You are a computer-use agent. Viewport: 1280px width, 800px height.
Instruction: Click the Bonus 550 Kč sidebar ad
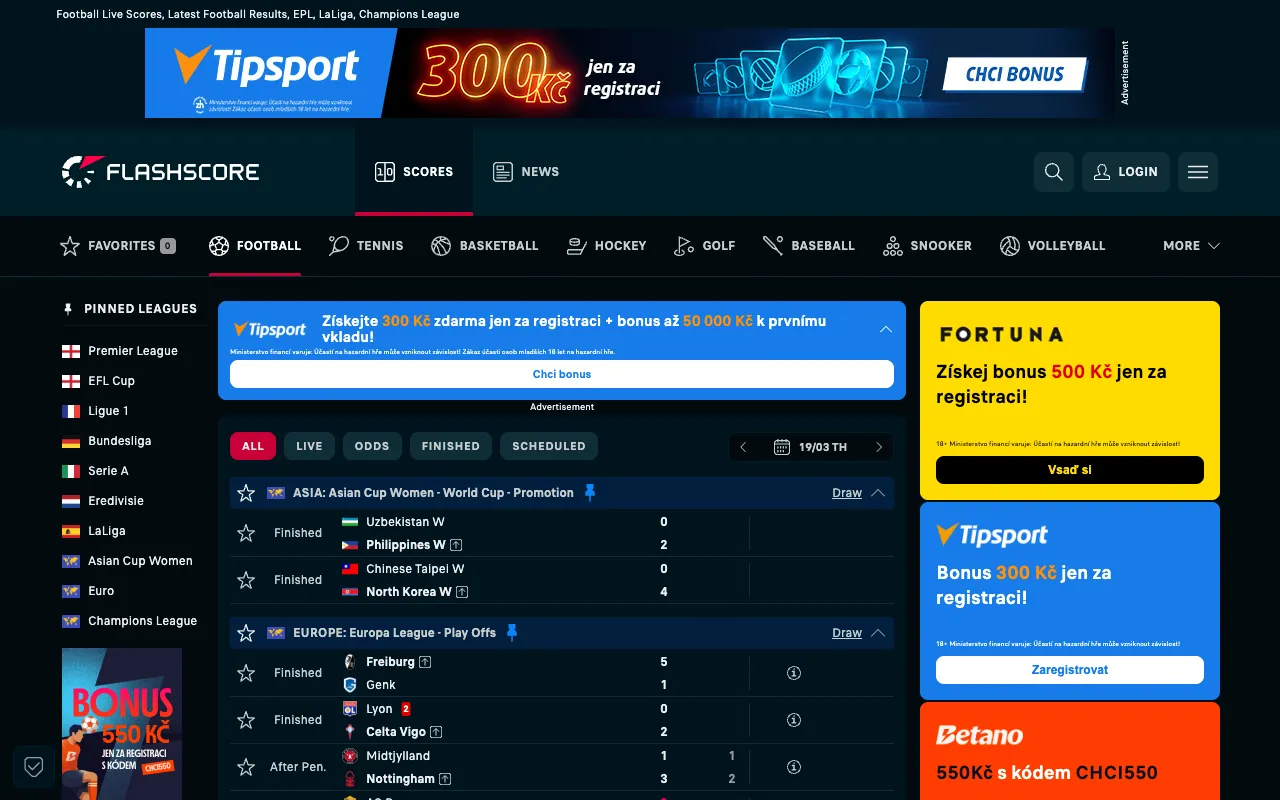(x=122, y=724)
